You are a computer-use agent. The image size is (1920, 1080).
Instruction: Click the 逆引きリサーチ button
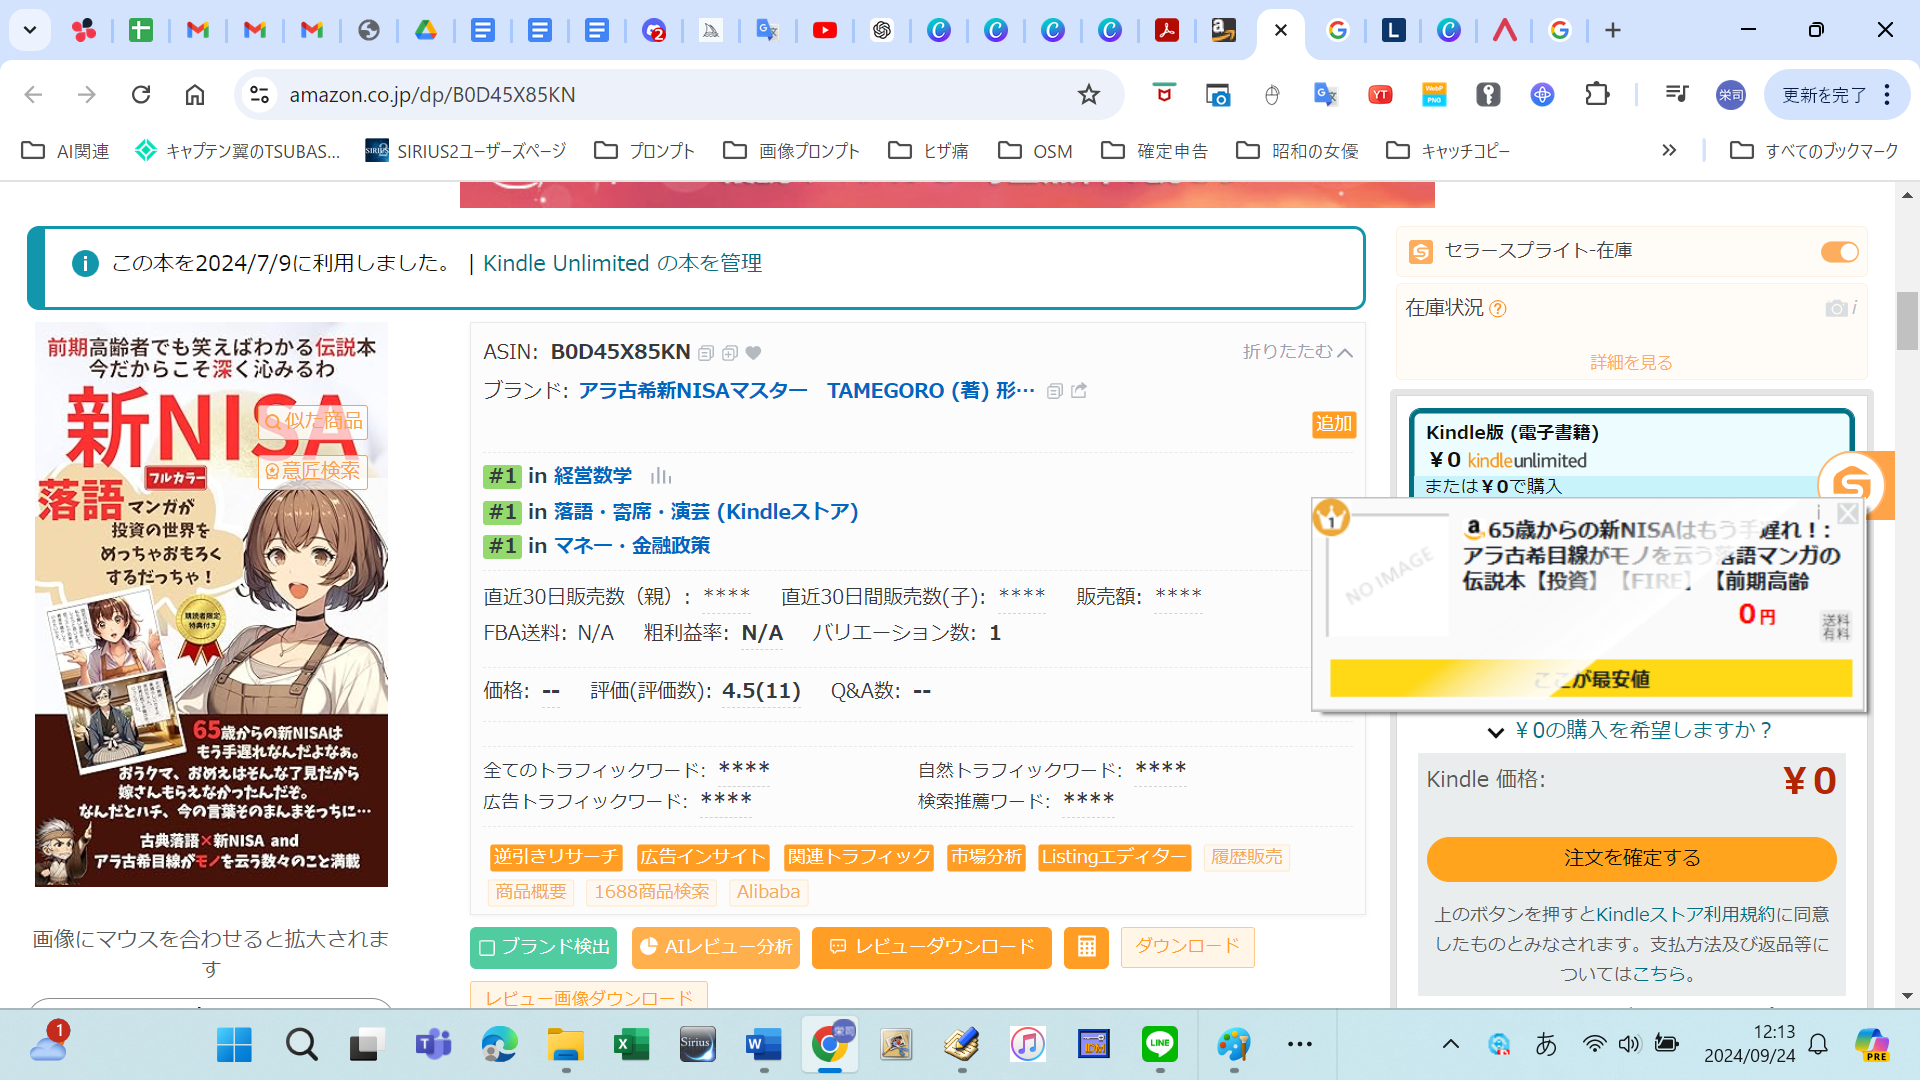coord(556,858)
